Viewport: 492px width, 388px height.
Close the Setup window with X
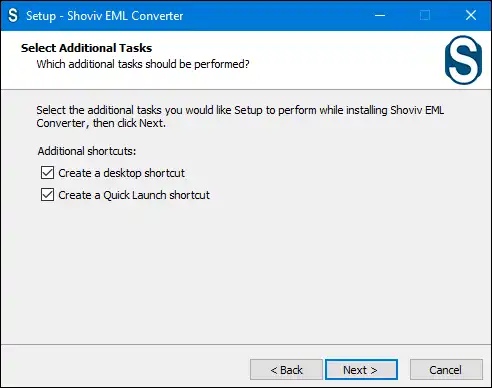pos(471,15)
